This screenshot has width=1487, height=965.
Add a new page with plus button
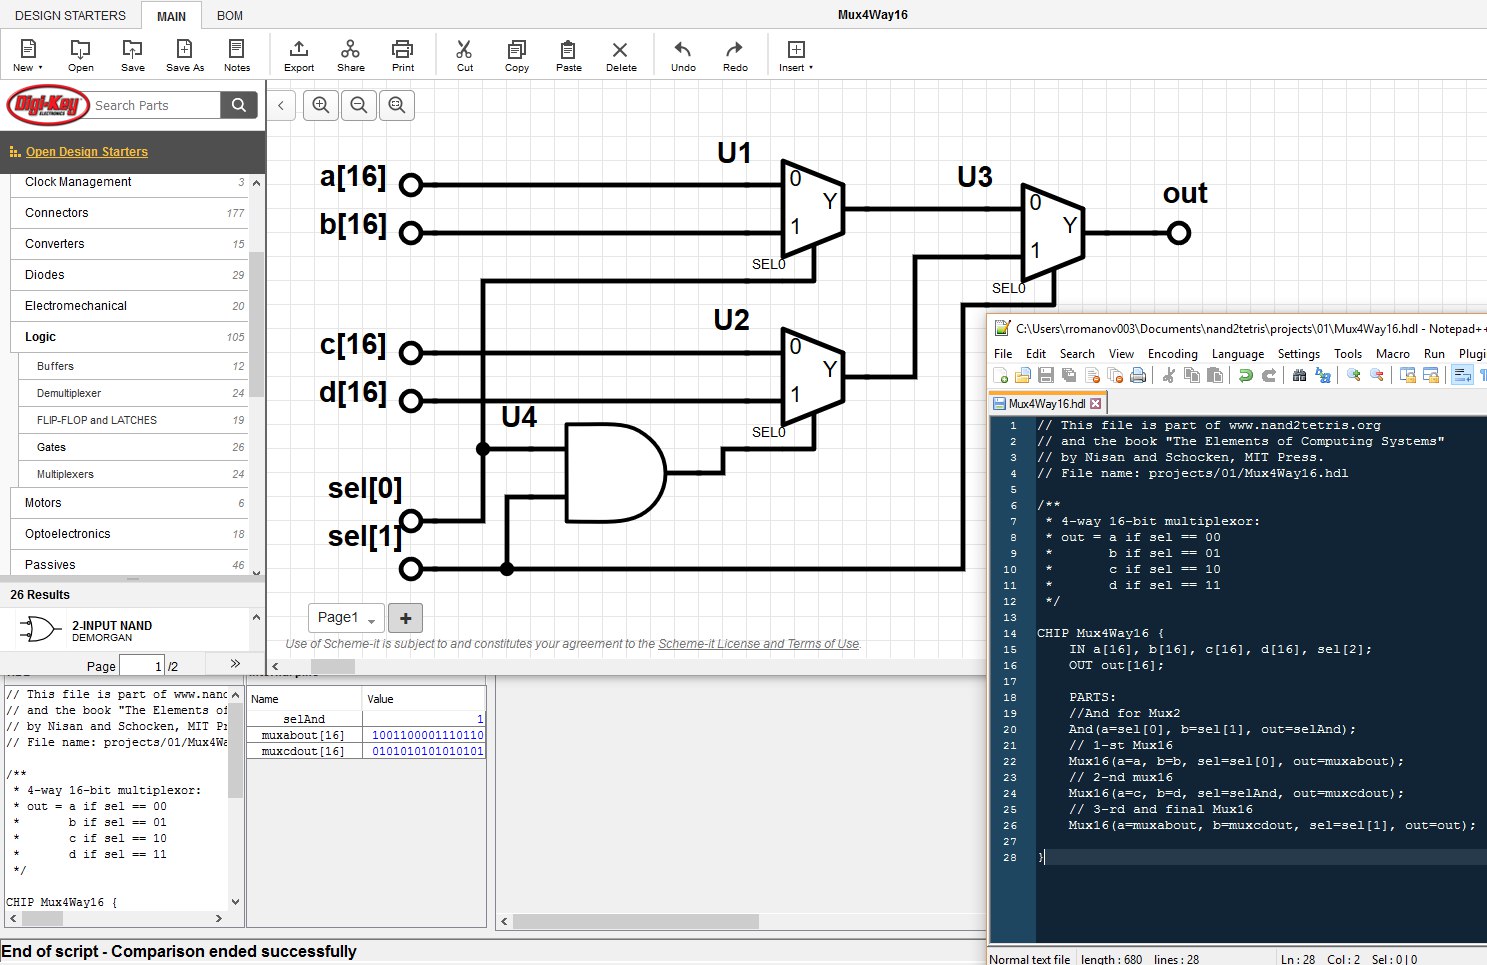pyautogui.click(x=405, y=618)
